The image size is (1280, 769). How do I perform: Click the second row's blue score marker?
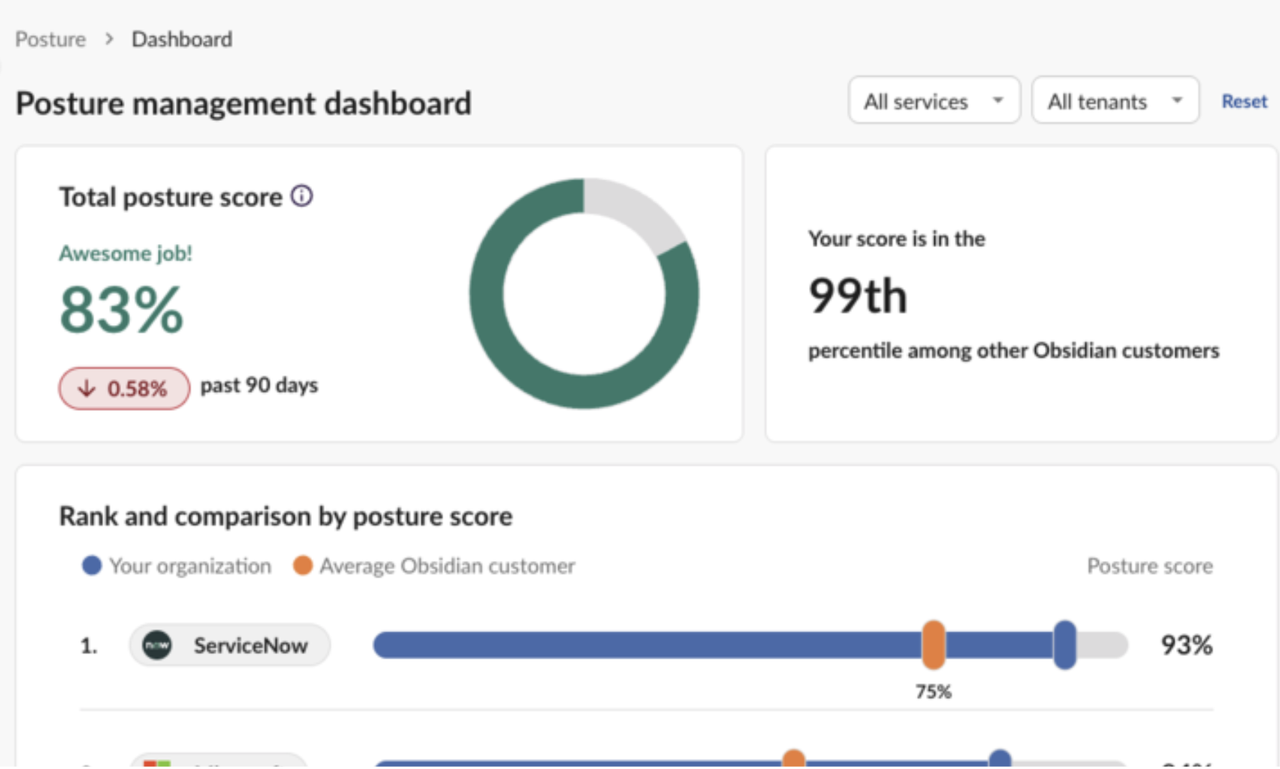tap(999, 759)
